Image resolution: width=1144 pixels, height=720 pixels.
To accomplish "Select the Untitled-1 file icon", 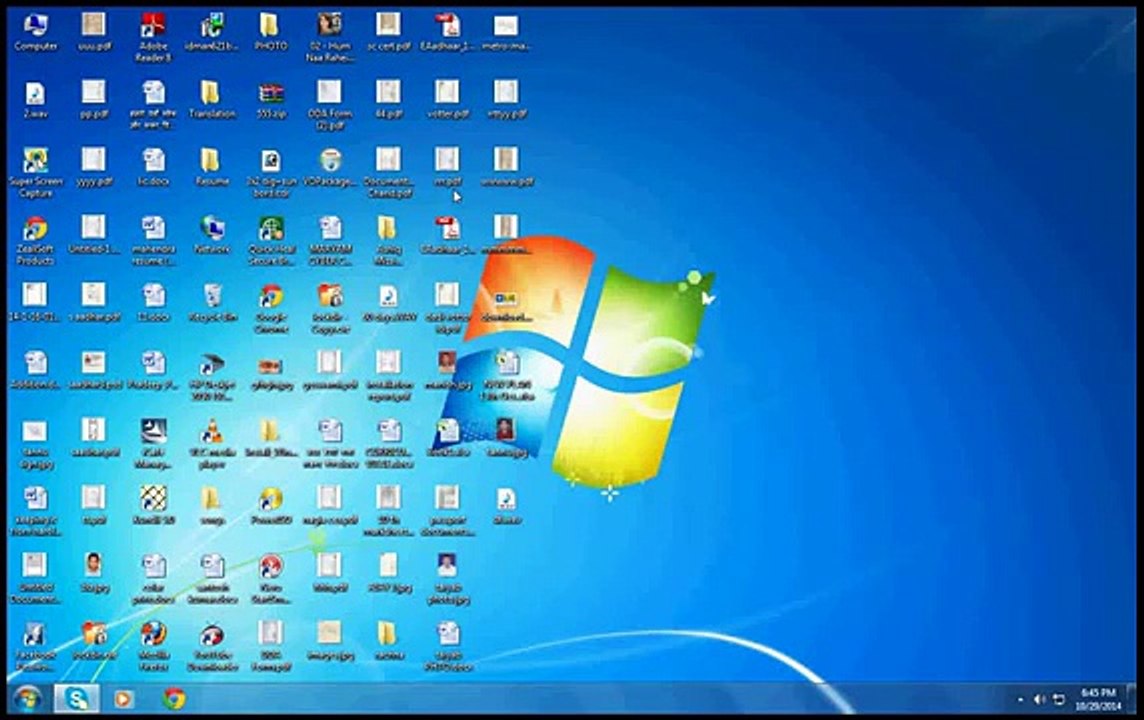I will [x=93, y=236].
